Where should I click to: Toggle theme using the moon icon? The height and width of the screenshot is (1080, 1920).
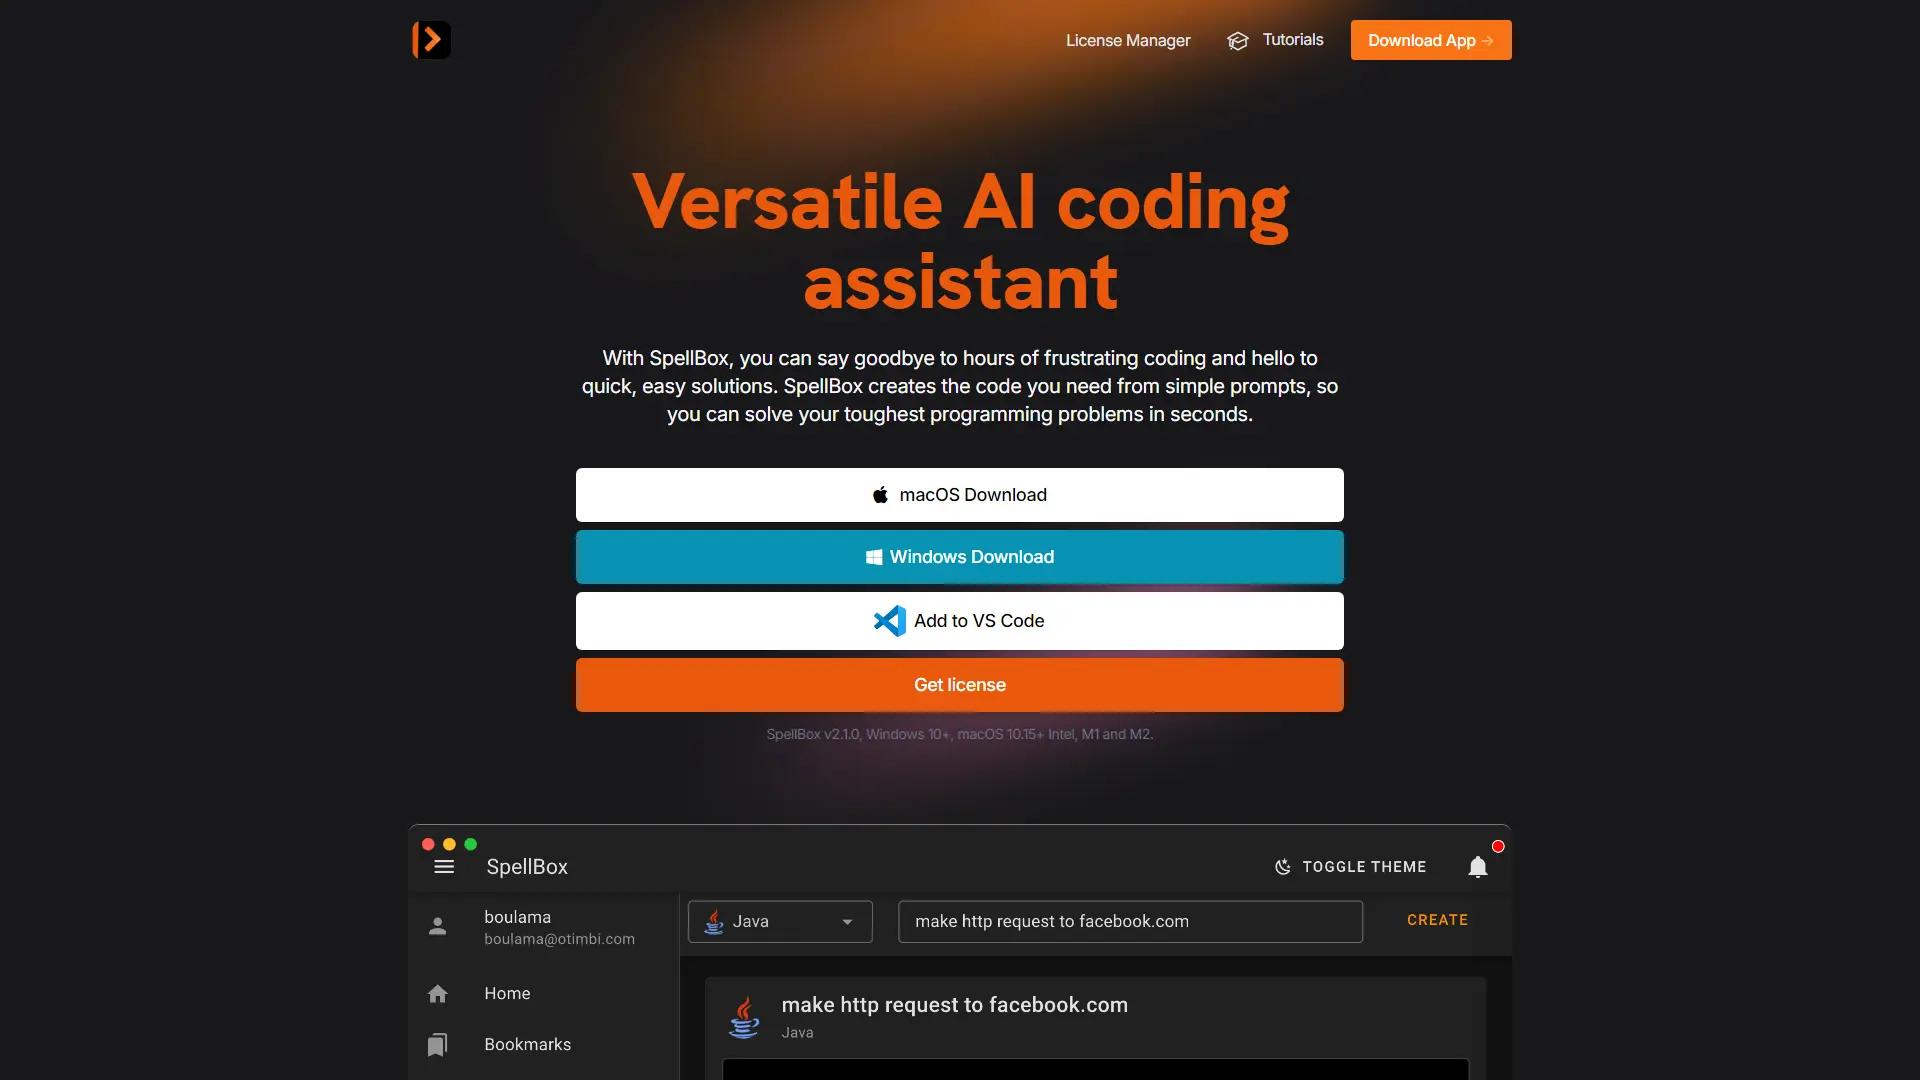pos(1283,867)
